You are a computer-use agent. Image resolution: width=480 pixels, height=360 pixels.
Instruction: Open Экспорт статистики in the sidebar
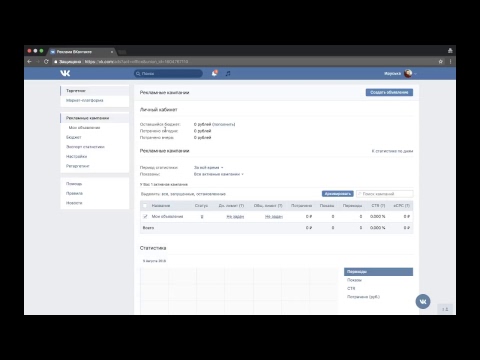coord(85,147)
